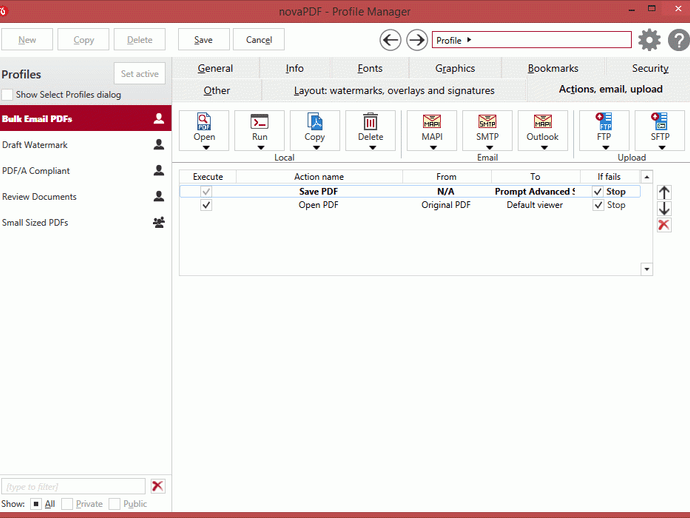Viewport: 690px width, 518px height.
Task: Expand the Profile breadcrumb arrow
Action: click(x=469, y=40)
